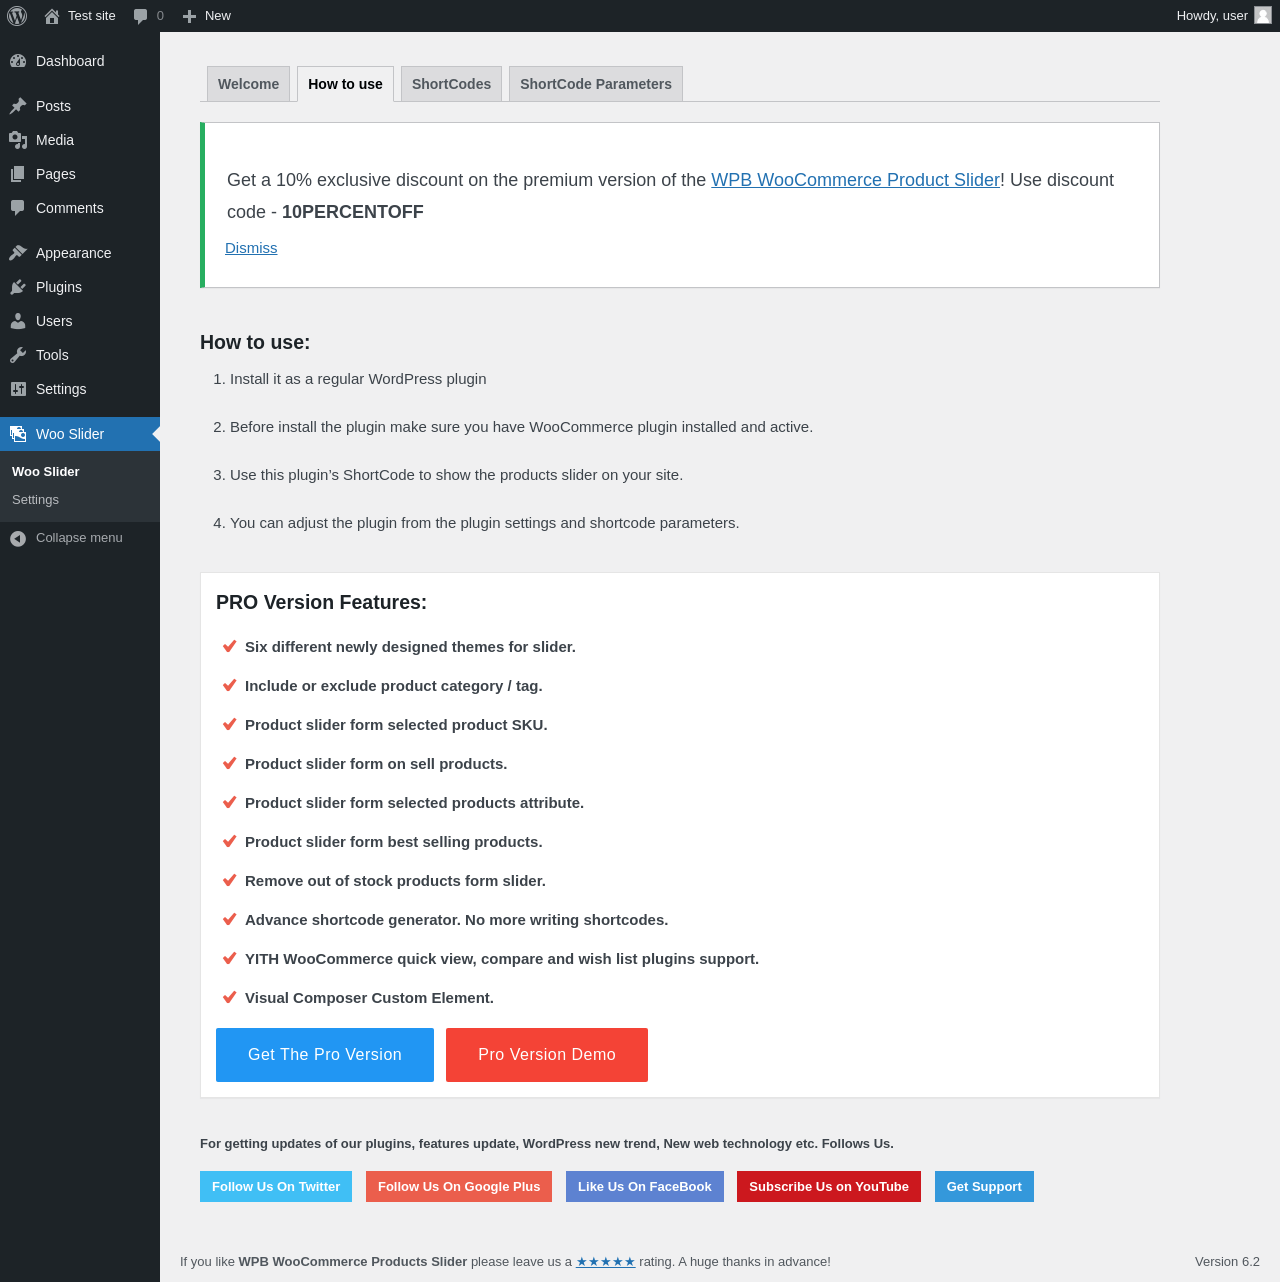Viewport: 1280px width, 1282px height.
Task: Open the ShortCodes tab
Action: [x=451, y=84]
